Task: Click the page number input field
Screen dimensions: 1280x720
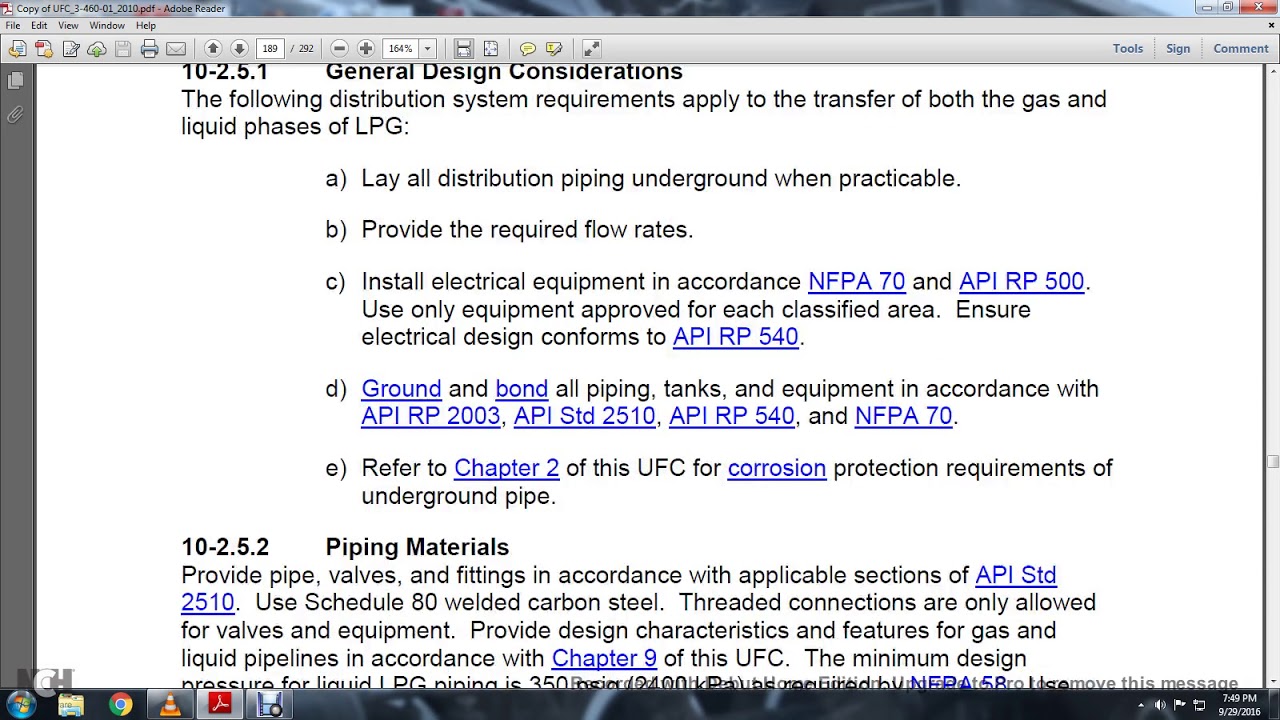Action: pos(270,48)
